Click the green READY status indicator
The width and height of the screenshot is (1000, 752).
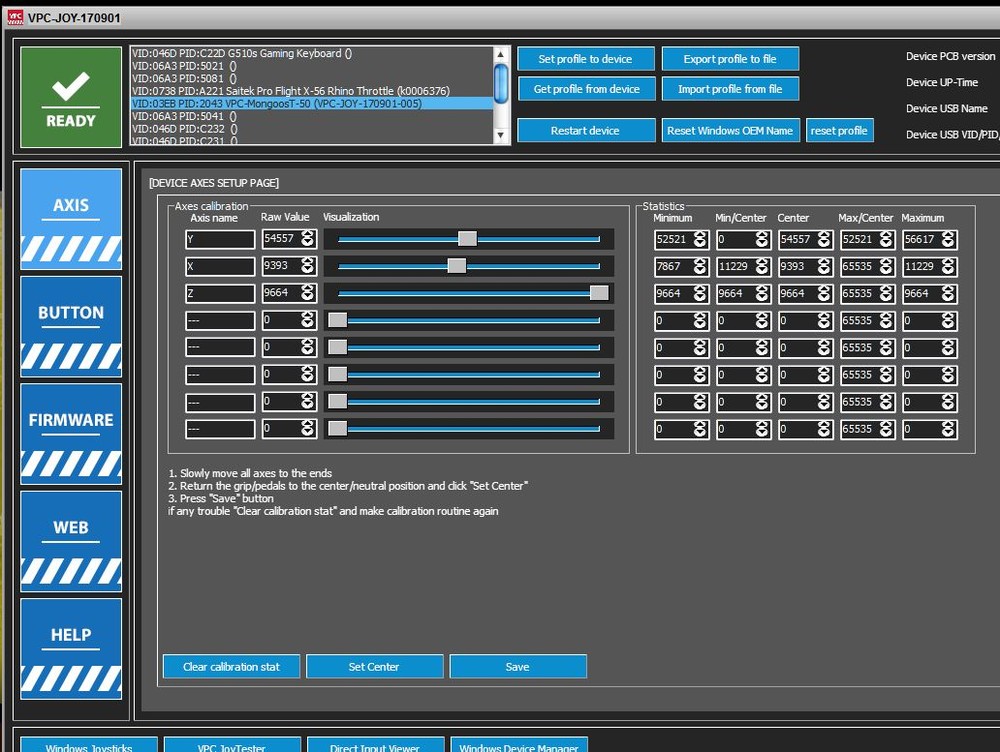70,96
